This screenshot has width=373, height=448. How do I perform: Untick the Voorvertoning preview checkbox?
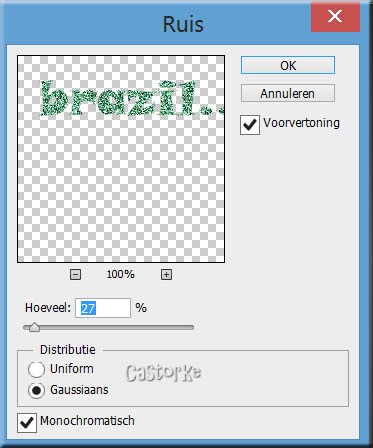pyautogui.click(x=250, y=125)
